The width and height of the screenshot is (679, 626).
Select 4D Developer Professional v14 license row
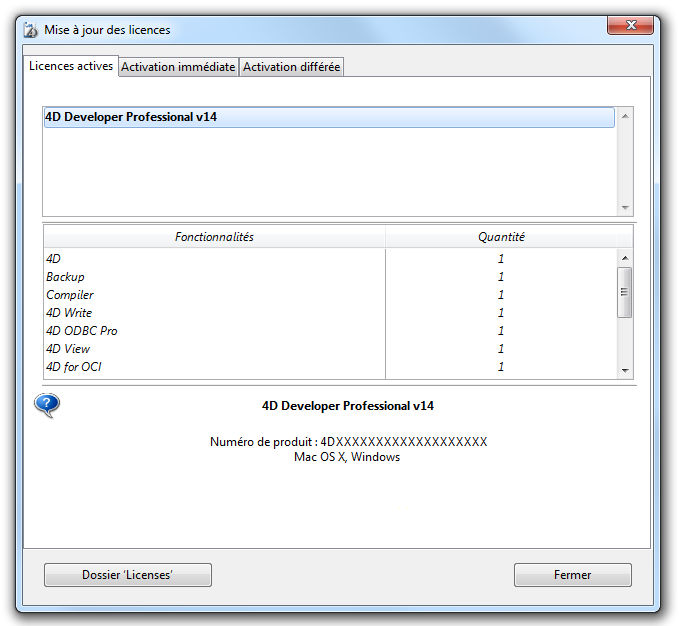click(x=329, y=117)
